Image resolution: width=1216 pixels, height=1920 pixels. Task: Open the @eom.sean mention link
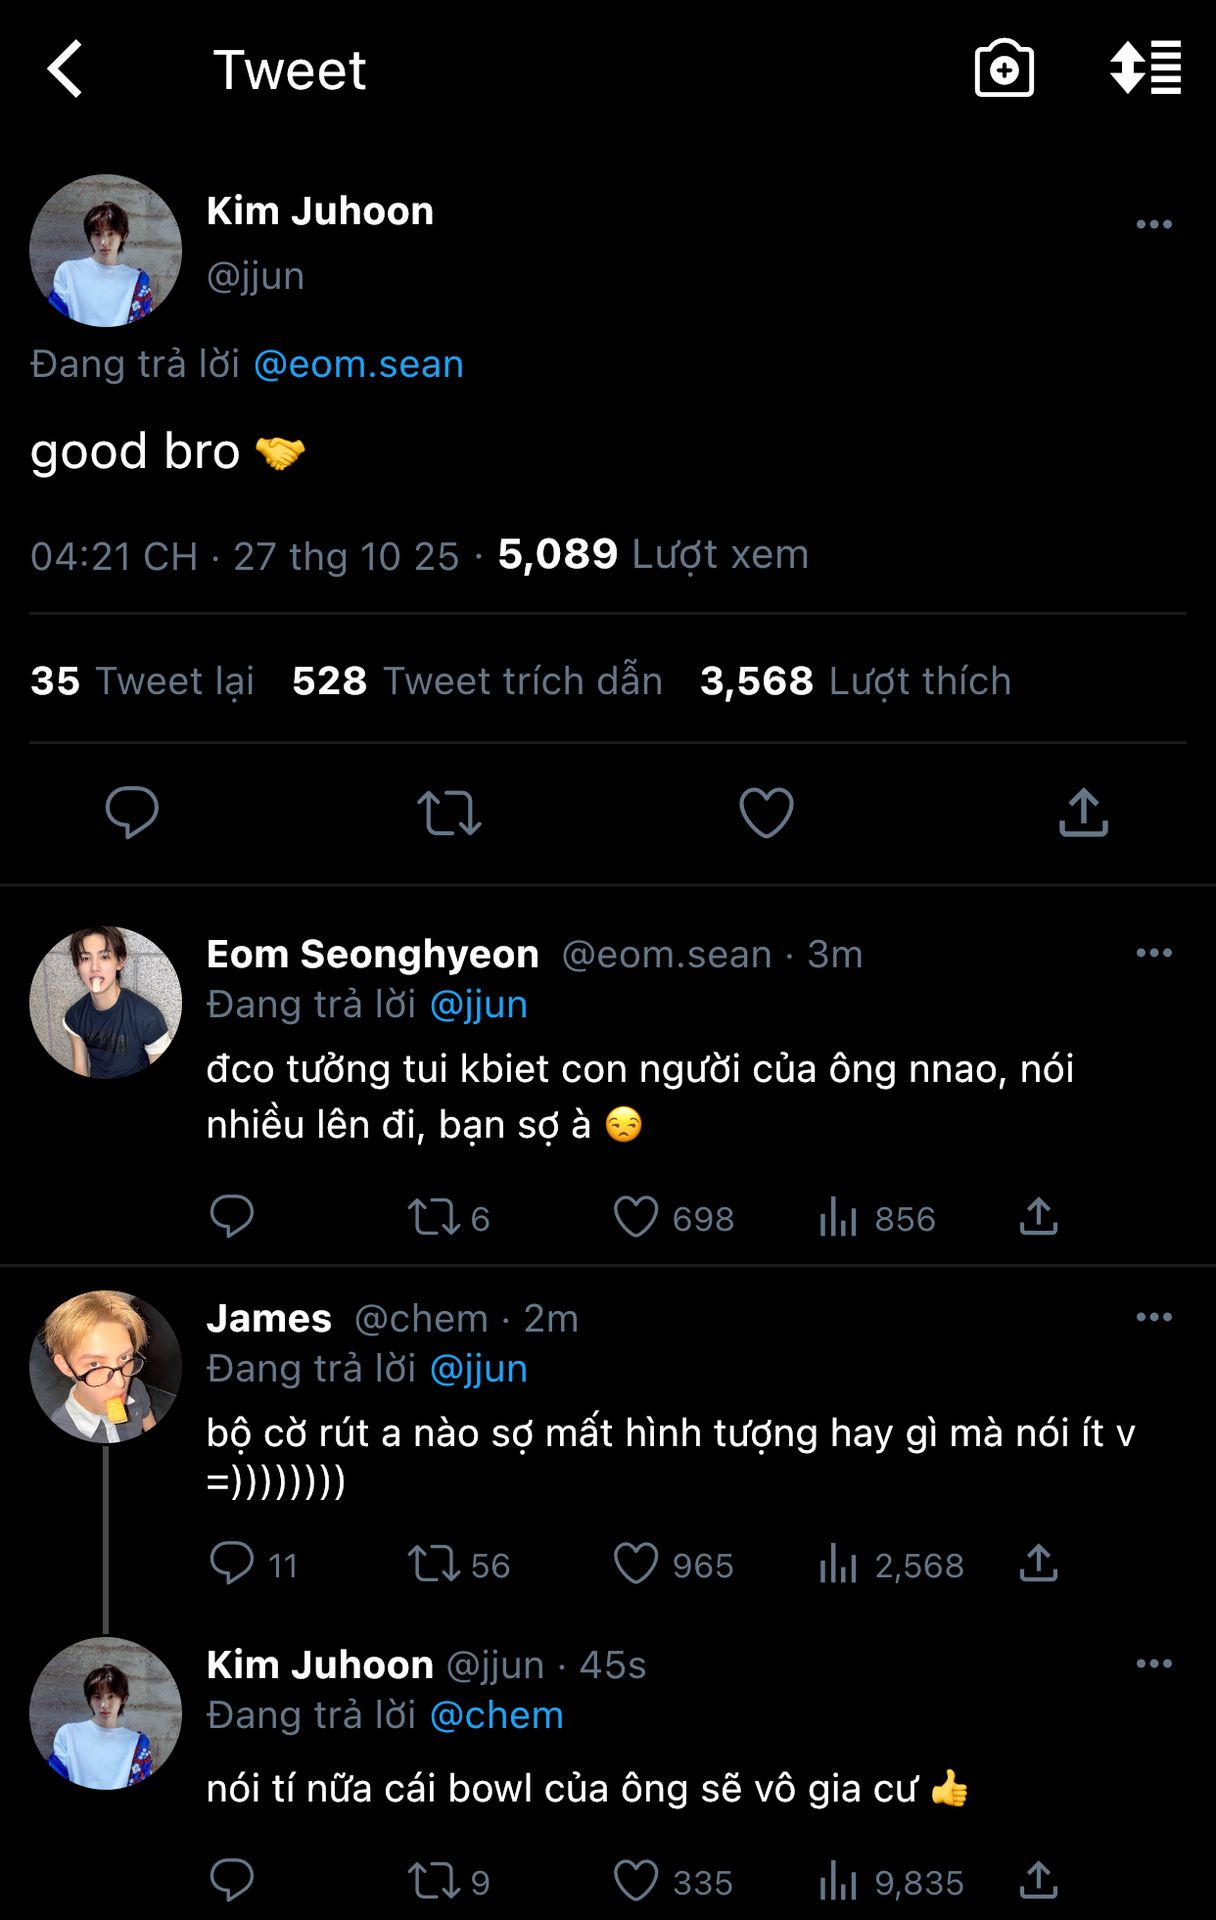[358, 365]
